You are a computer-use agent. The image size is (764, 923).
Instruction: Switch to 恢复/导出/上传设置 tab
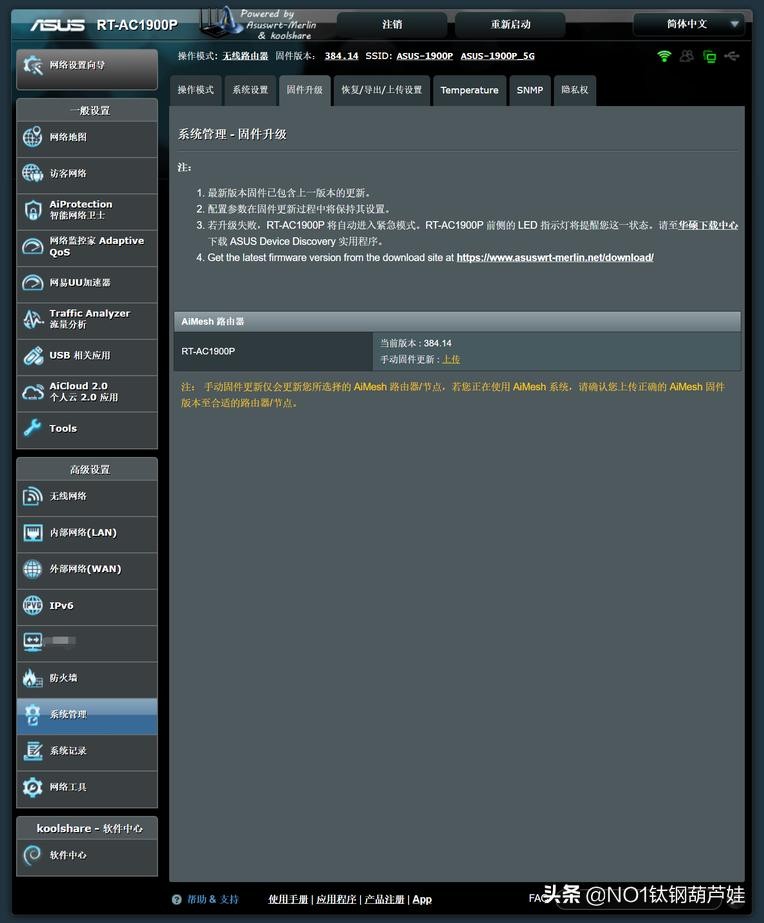click(x=381, y=90)
